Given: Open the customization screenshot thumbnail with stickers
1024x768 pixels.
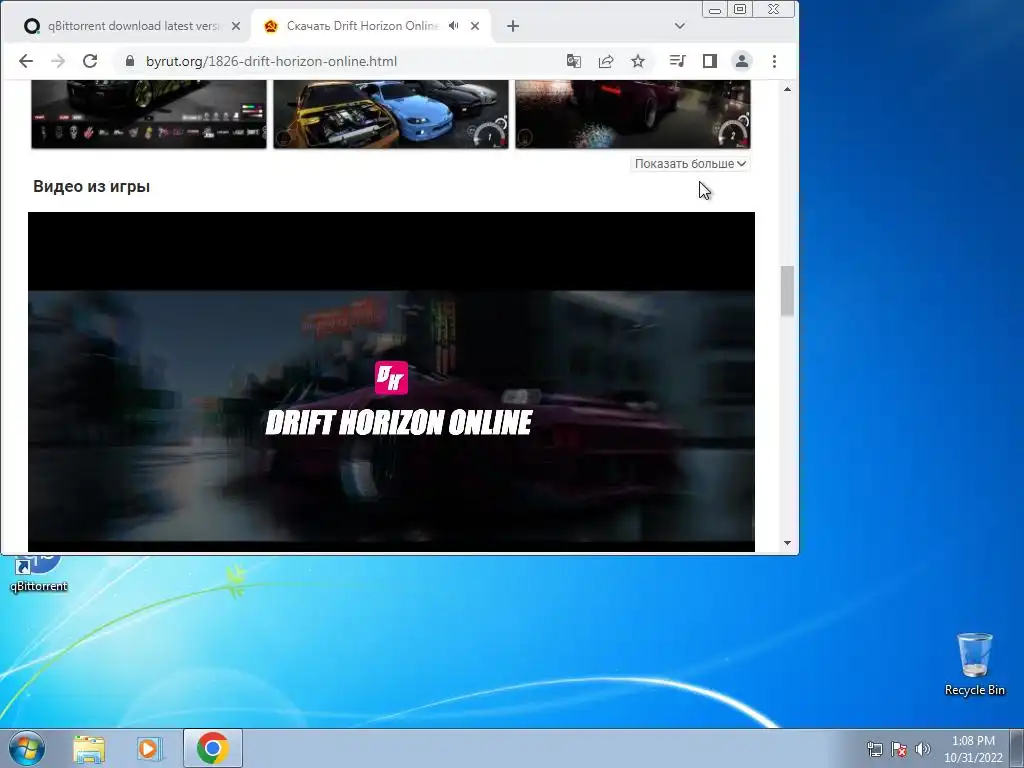Looking at the screenshot, I should click(149, 114).
